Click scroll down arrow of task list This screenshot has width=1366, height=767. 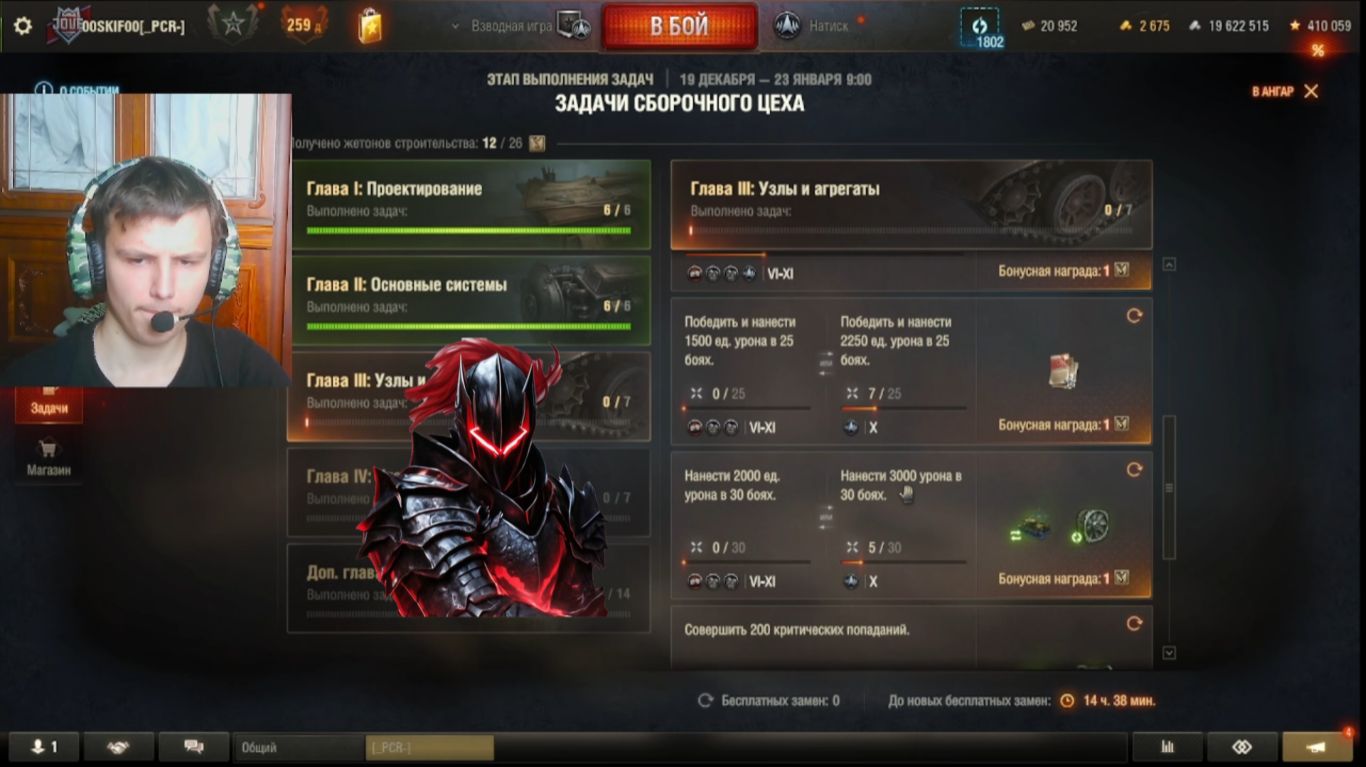pyautogui.click(x=1169, y=653)
